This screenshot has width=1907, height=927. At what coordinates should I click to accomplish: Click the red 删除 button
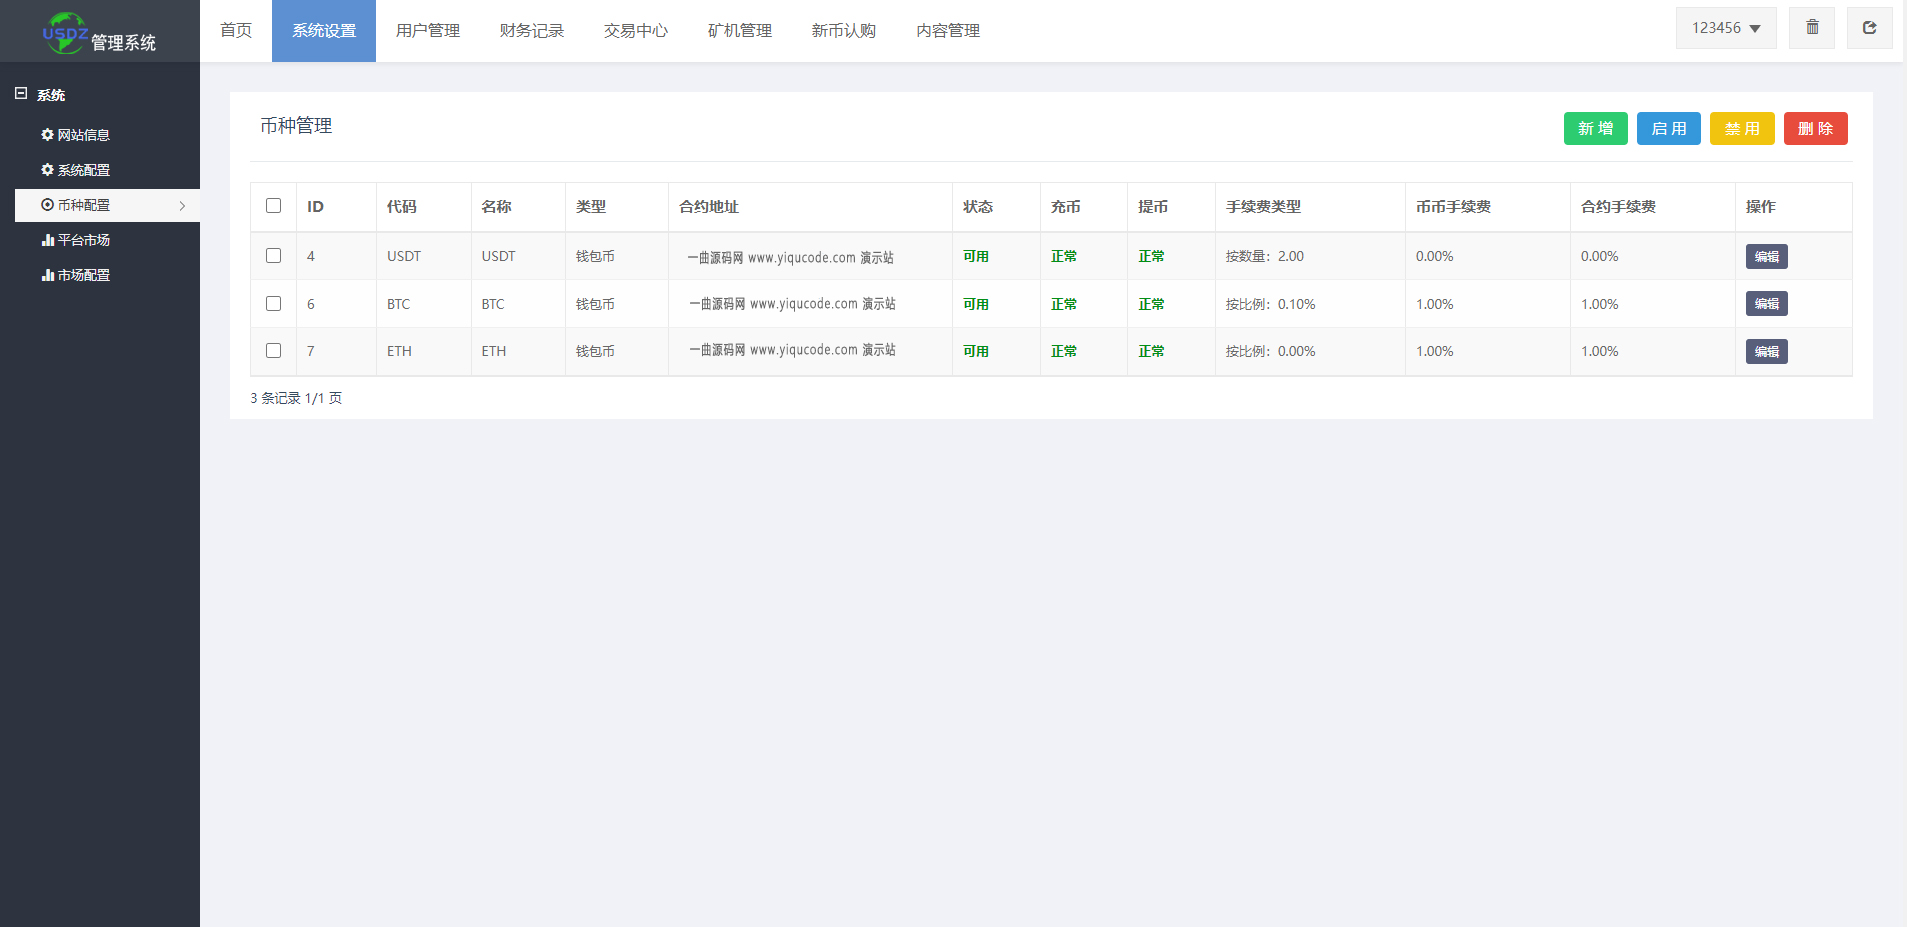coord(1815,129)
